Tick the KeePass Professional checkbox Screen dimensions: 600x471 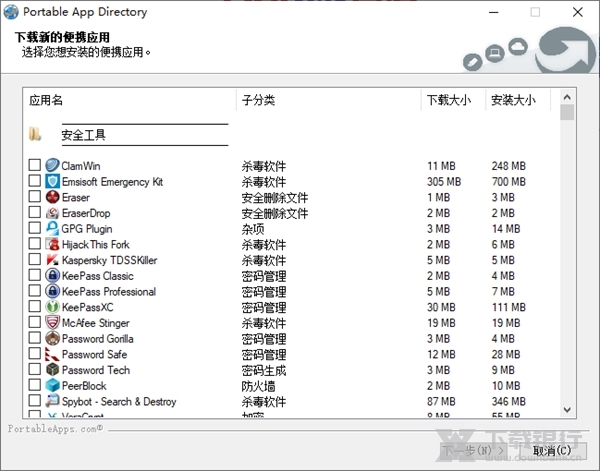(35, 290)
